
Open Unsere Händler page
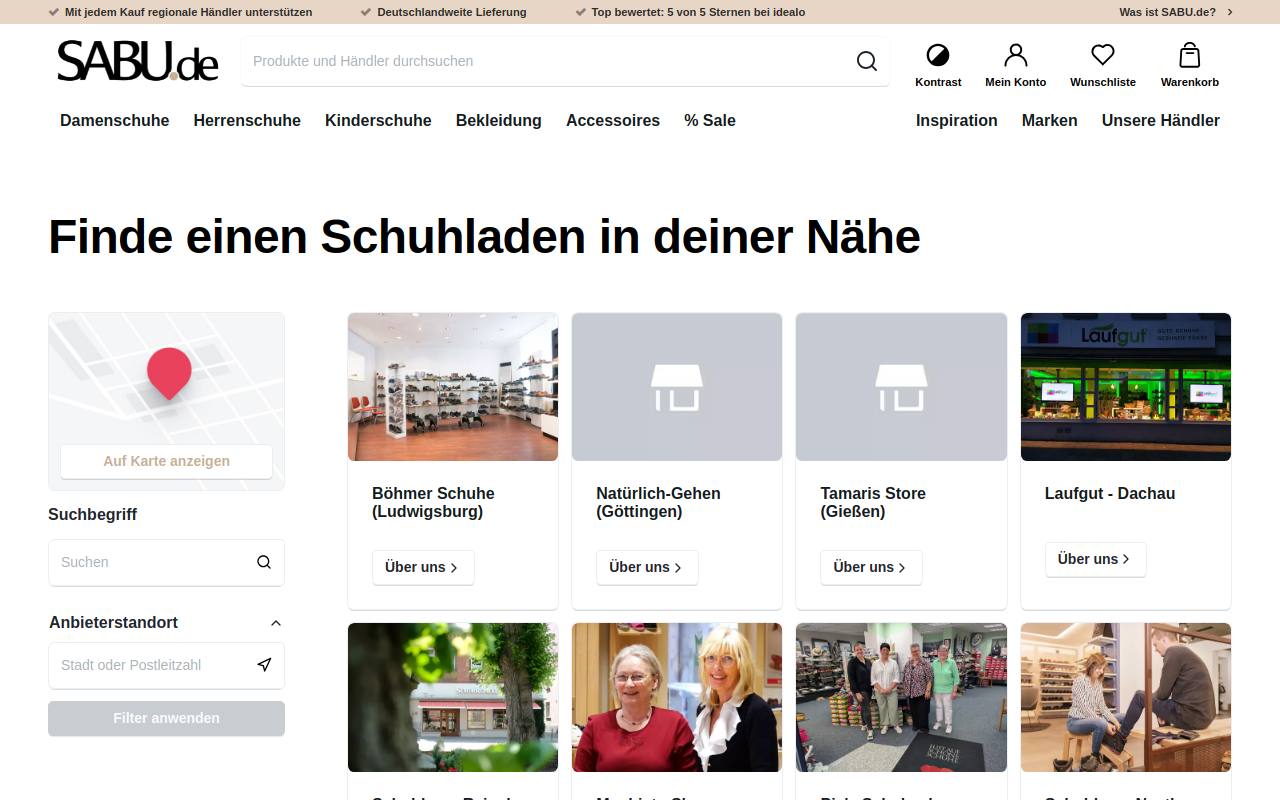coord(1161,120)
